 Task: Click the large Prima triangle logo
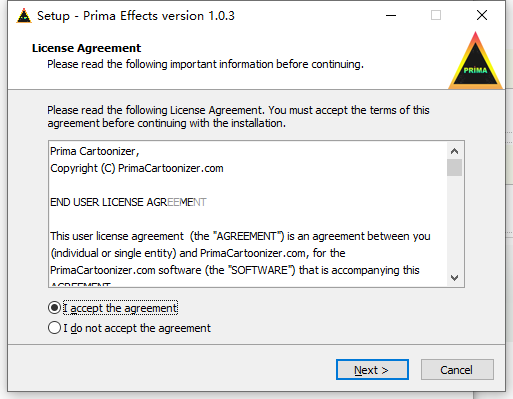click(475, 61)
